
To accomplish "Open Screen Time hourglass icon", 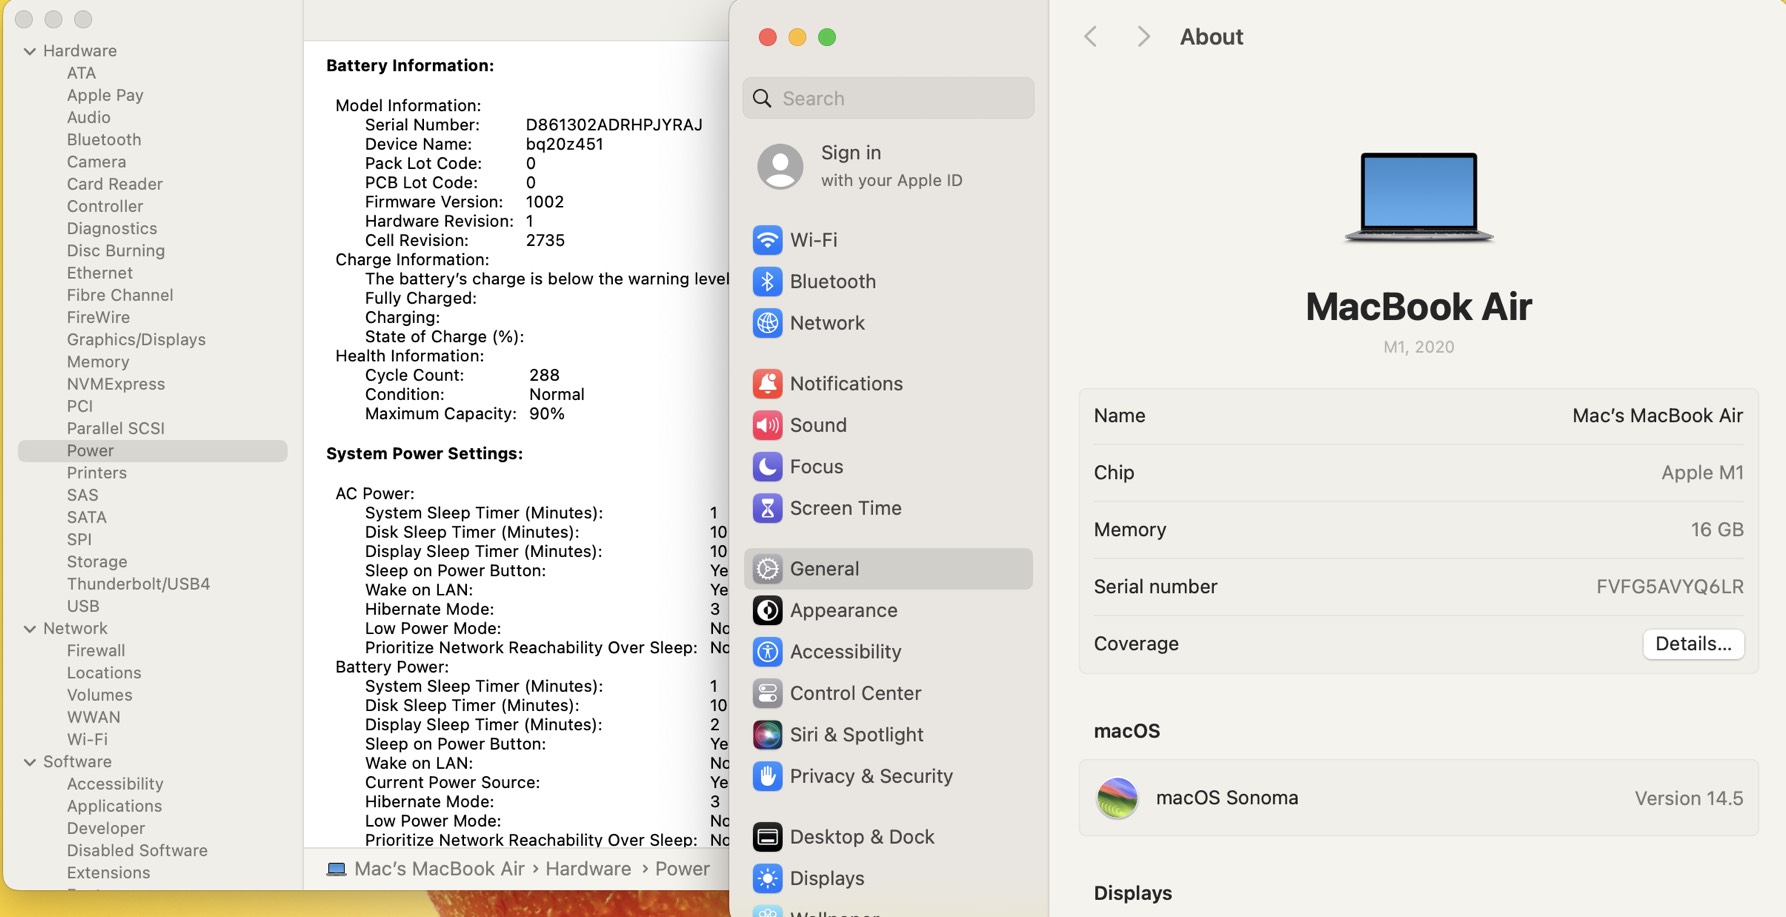I will tap(767, 508).
